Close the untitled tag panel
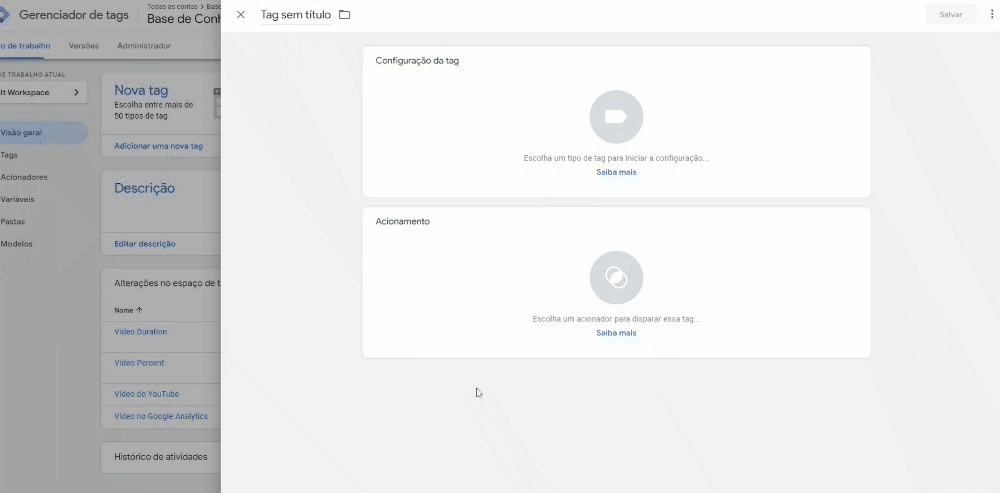The height and width of the screenshot is (493, 1000). coord(240,15)
